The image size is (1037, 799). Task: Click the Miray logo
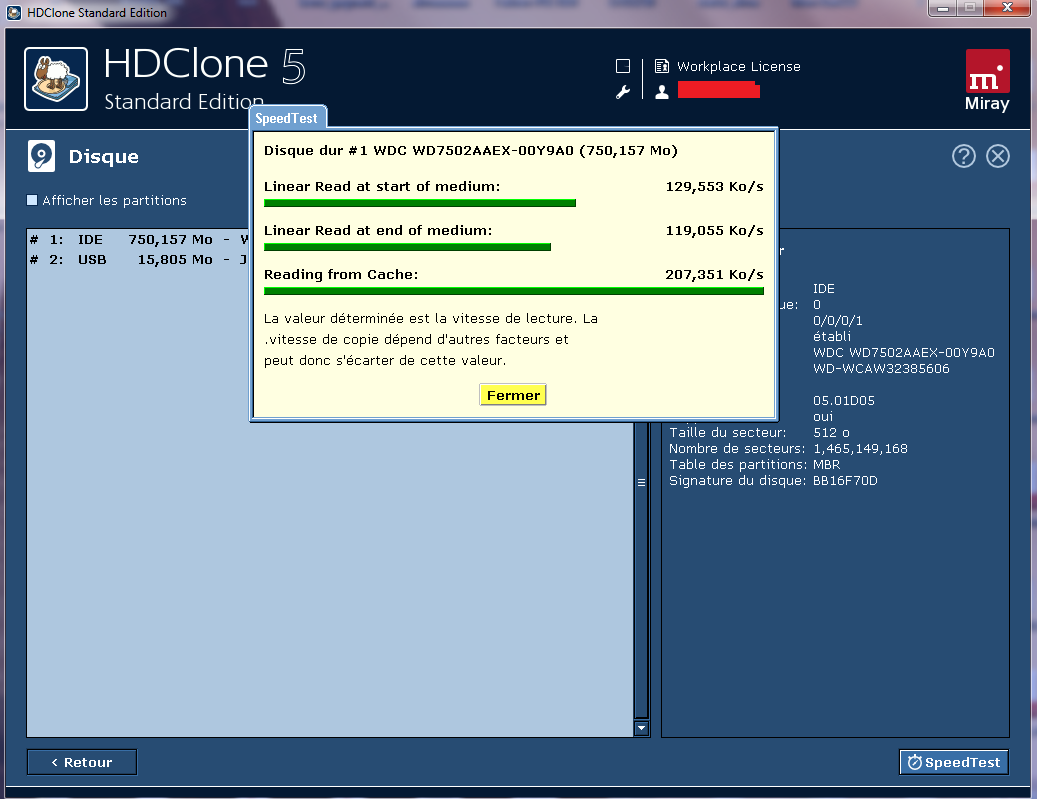[987, 81]
